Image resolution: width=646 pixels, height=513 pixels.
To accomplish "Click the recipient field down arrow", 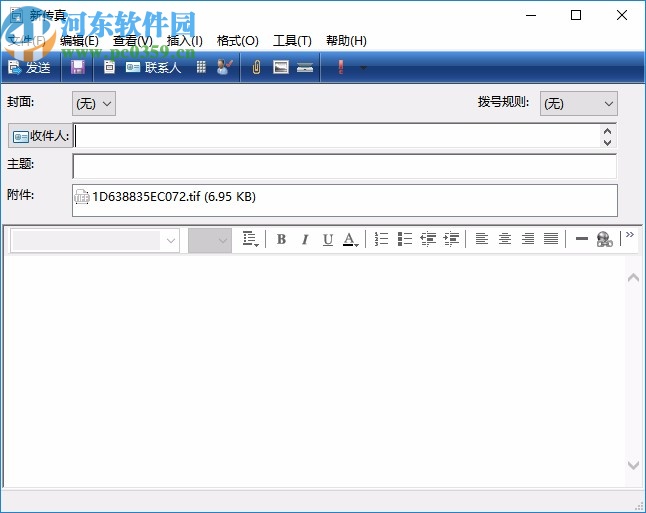I will point(607,143).
